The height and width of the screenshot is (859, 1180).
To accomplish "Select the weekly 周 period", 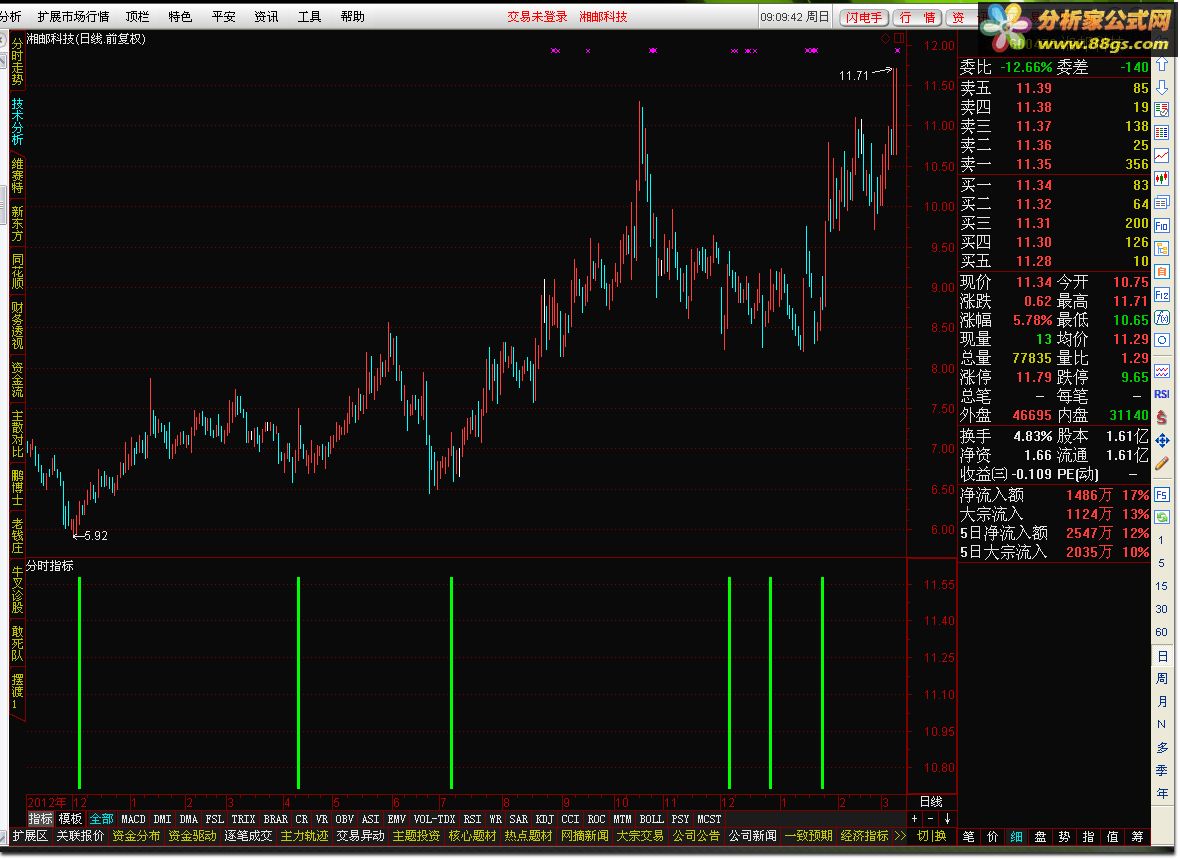I will point(1162,679).
